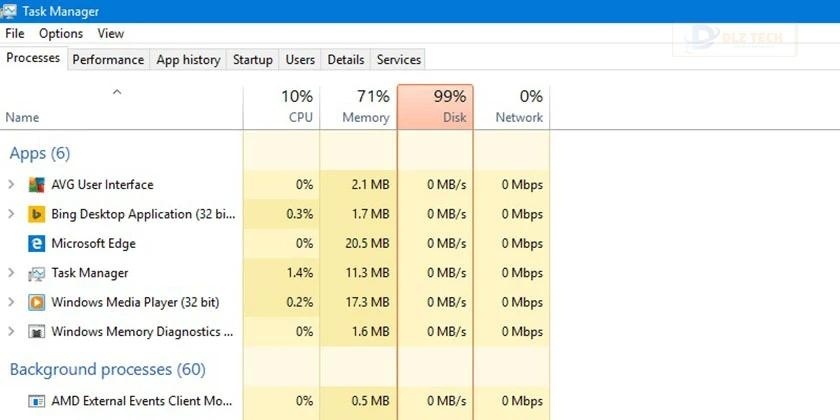This screenshot has height=420, width=840.
Task: Select the Microsoft Edge icon
Action: [37, 244]
